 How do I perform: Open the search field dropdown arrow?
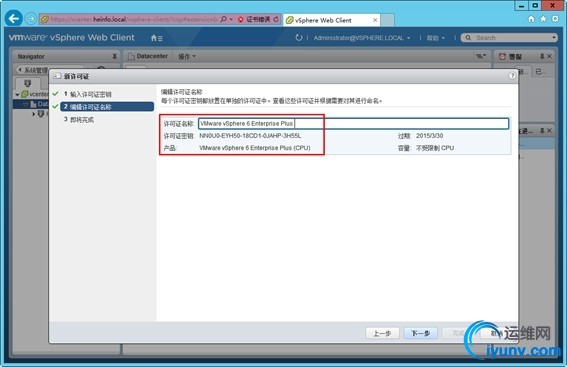coord(554,38)
